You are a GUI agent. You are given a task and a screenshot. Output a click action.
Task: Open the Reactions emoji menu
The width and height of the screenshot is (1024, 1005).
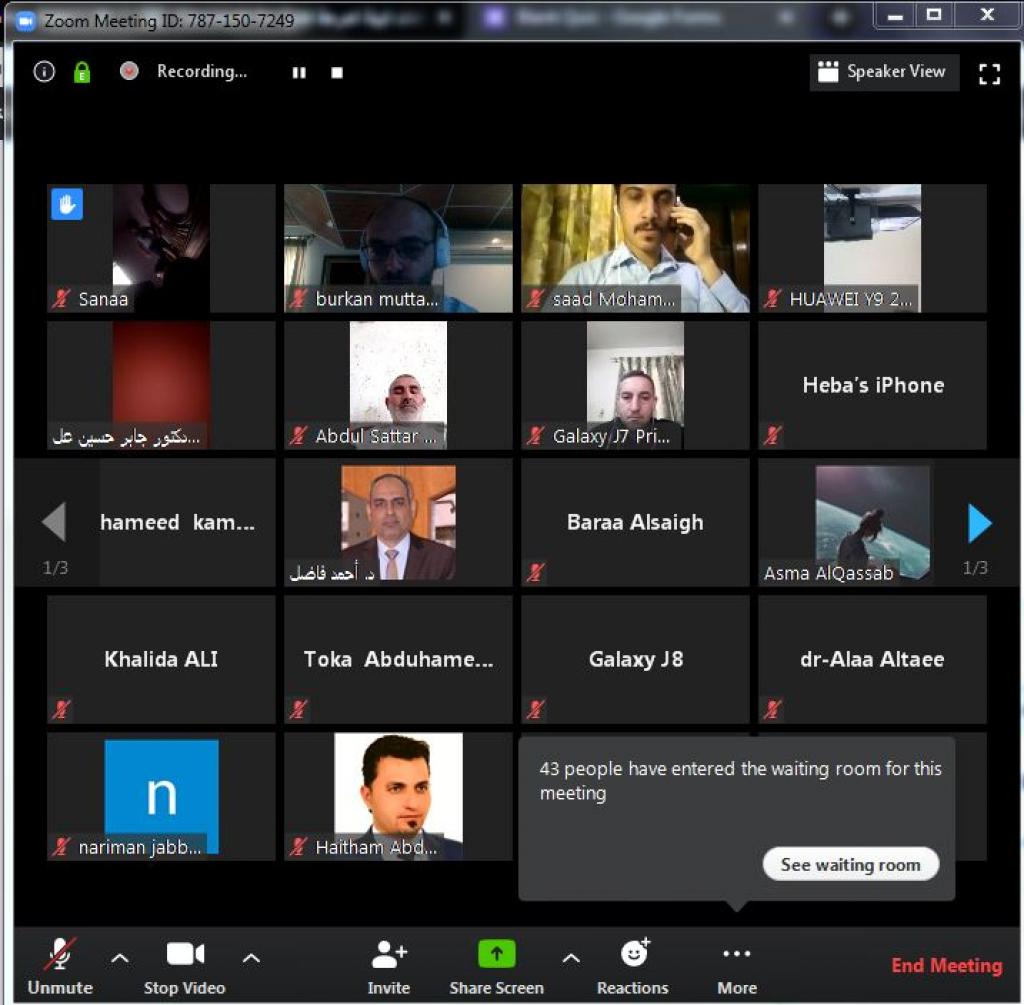(634, 955)
